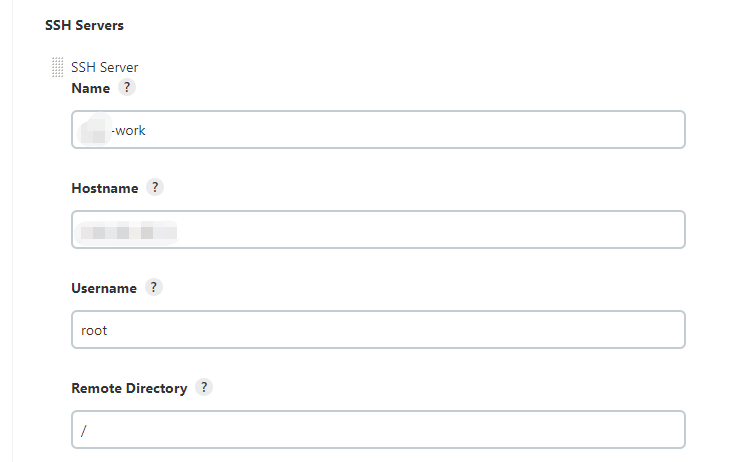Click the SSH Servers section heading
729x462 pixels.
click(x=84, y=24)
